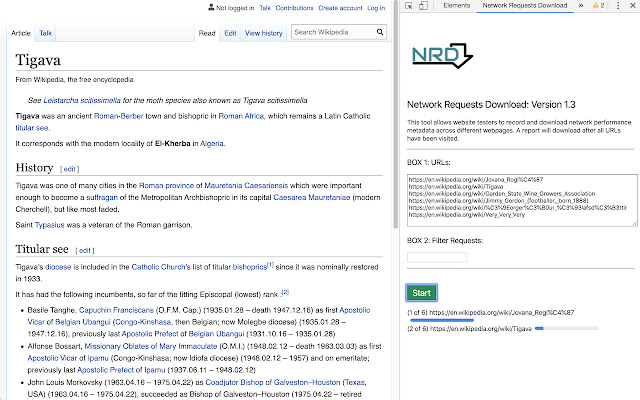Screen dimensions: 640x400
Task: Open the Capuchin Franciscans link
Action: pyautogui.click(x=116, y=310)
